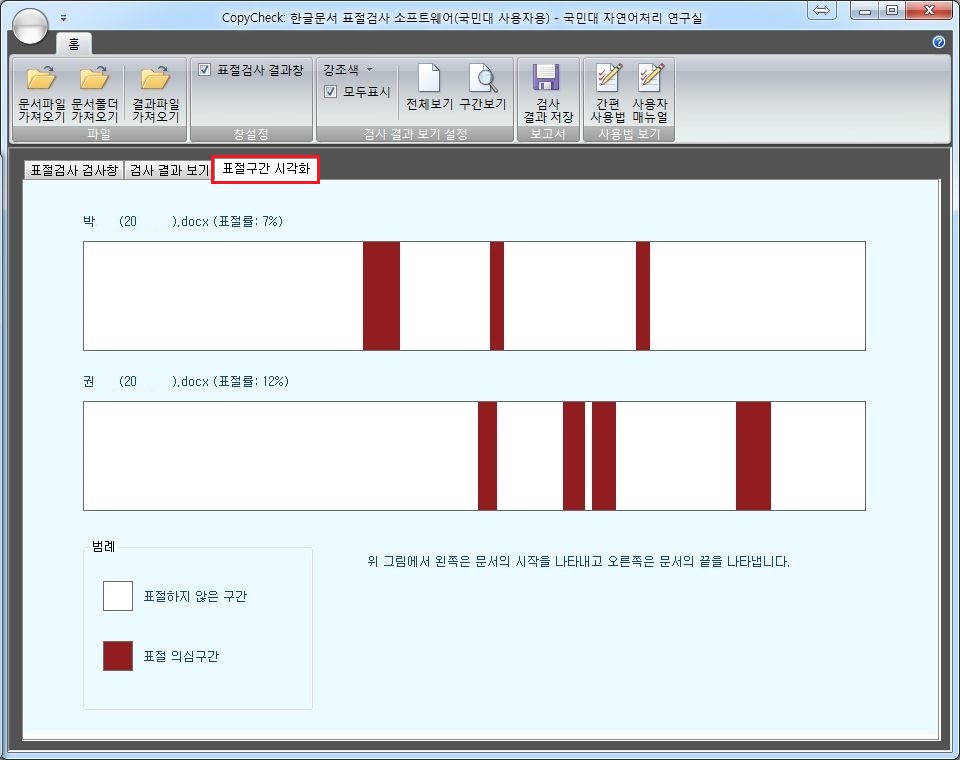Uncheck the 모두표시 checkbox
Image resolution: width=960 pixels, height=760 pixels.
coord(330,92)
